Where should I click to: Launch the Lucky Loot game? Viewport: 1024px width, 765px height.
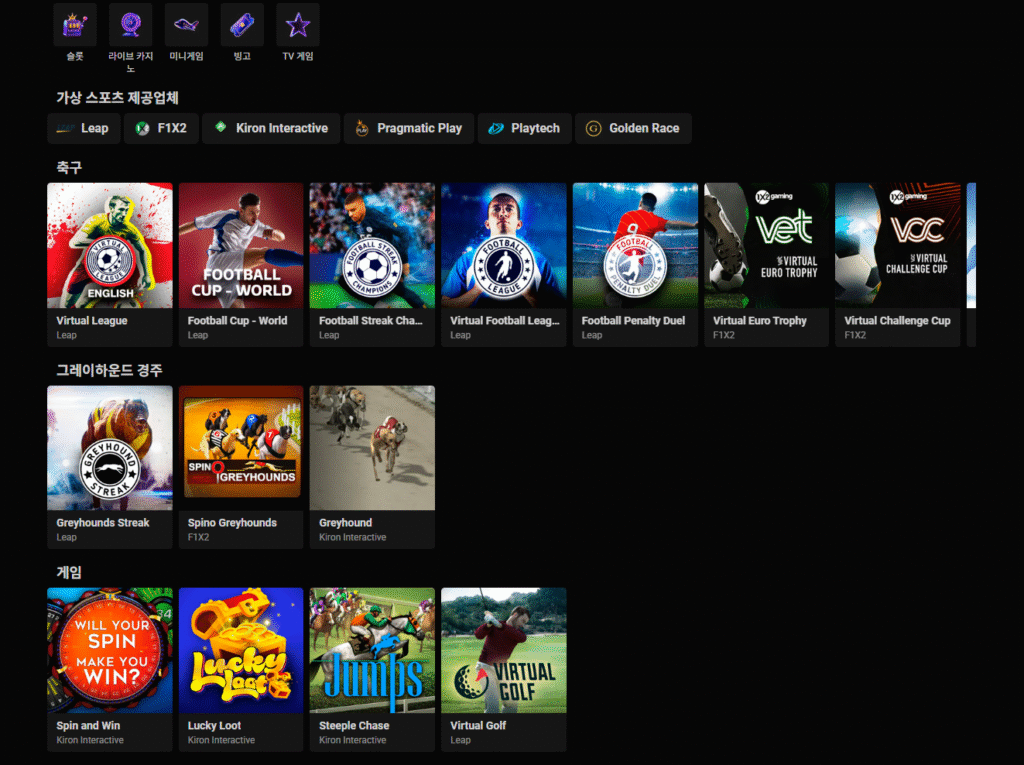[241, 650]
